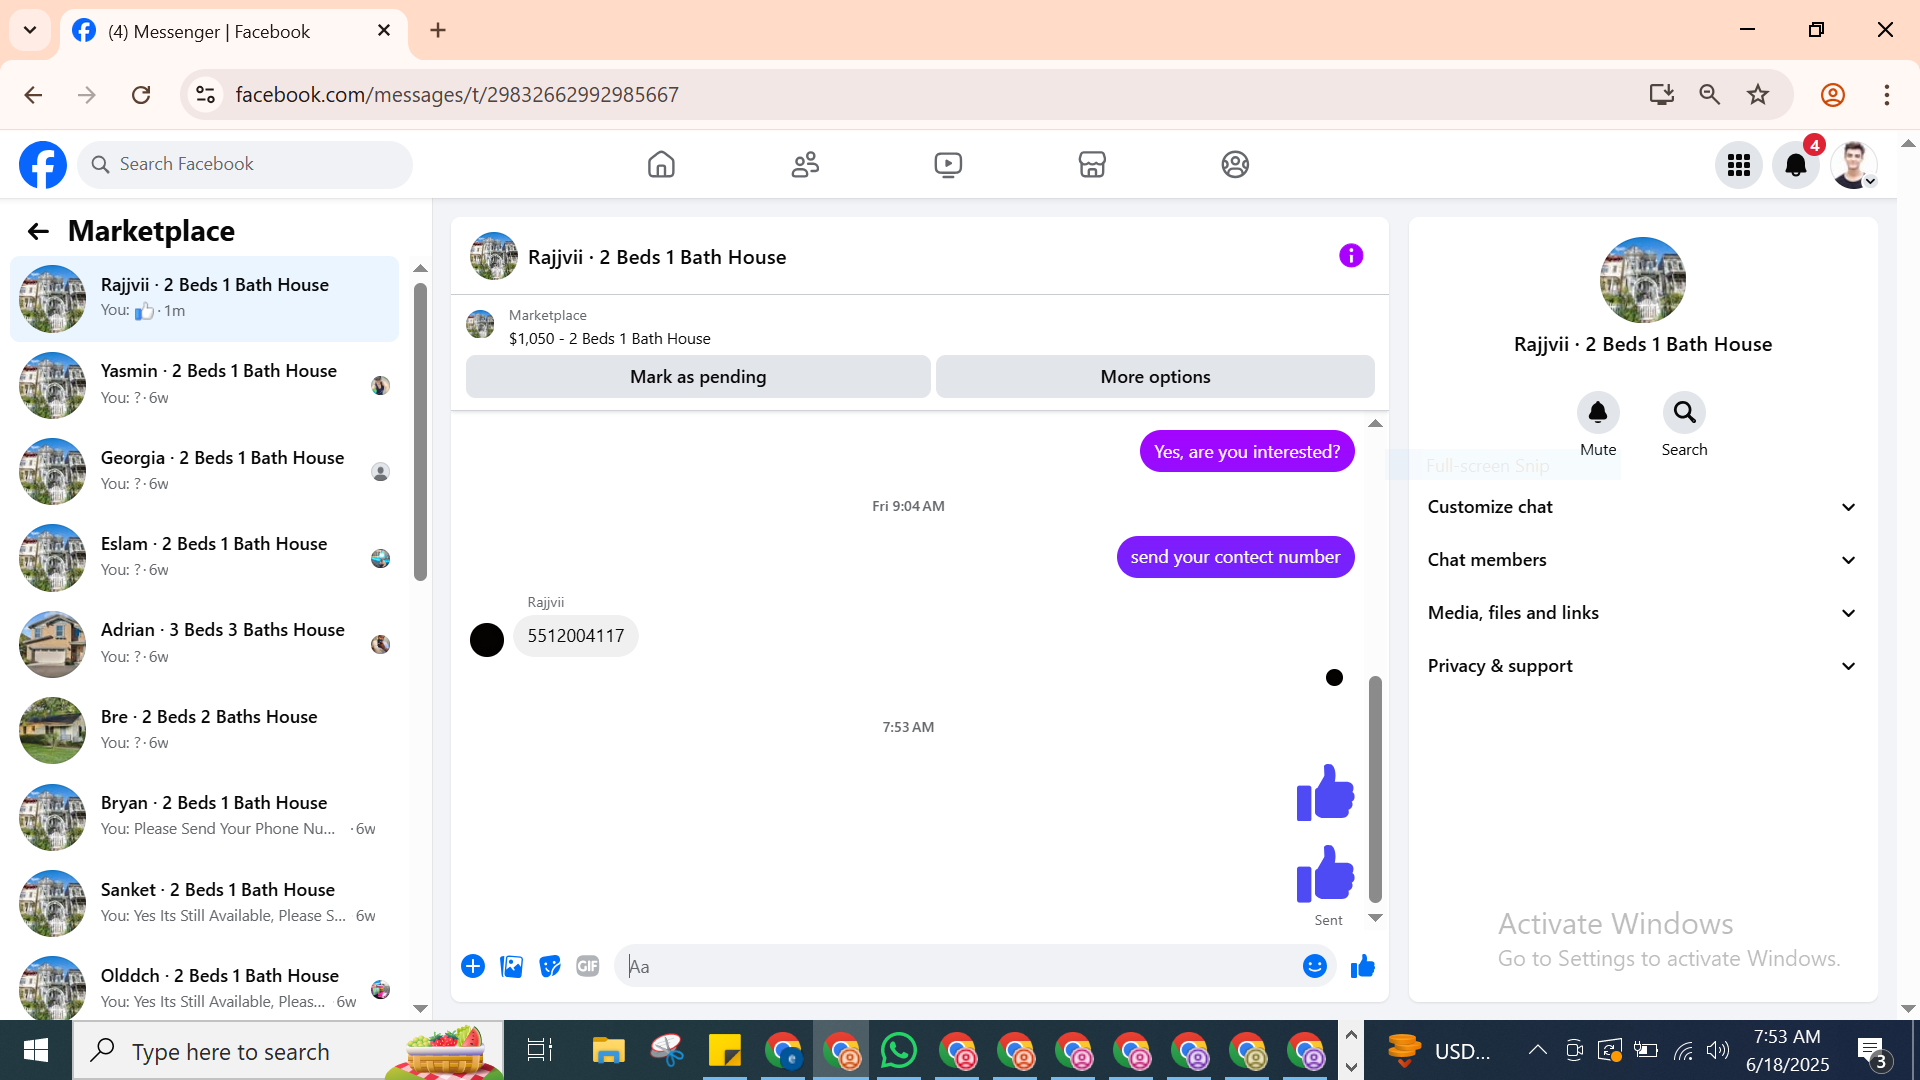The image size is (1920, 1080).
Task: Open the Facebook menu grid icon
Action: [x=1739, y=165]
